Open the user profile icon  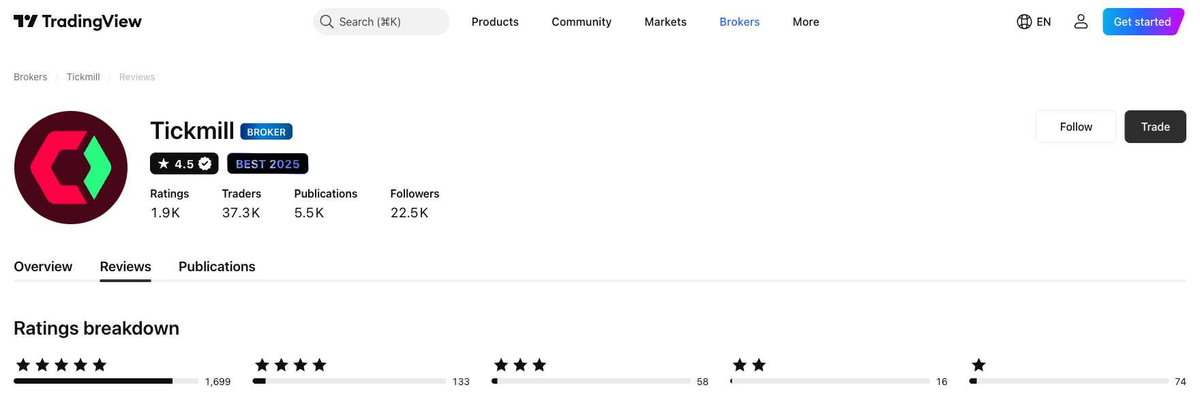point(1080,22)
